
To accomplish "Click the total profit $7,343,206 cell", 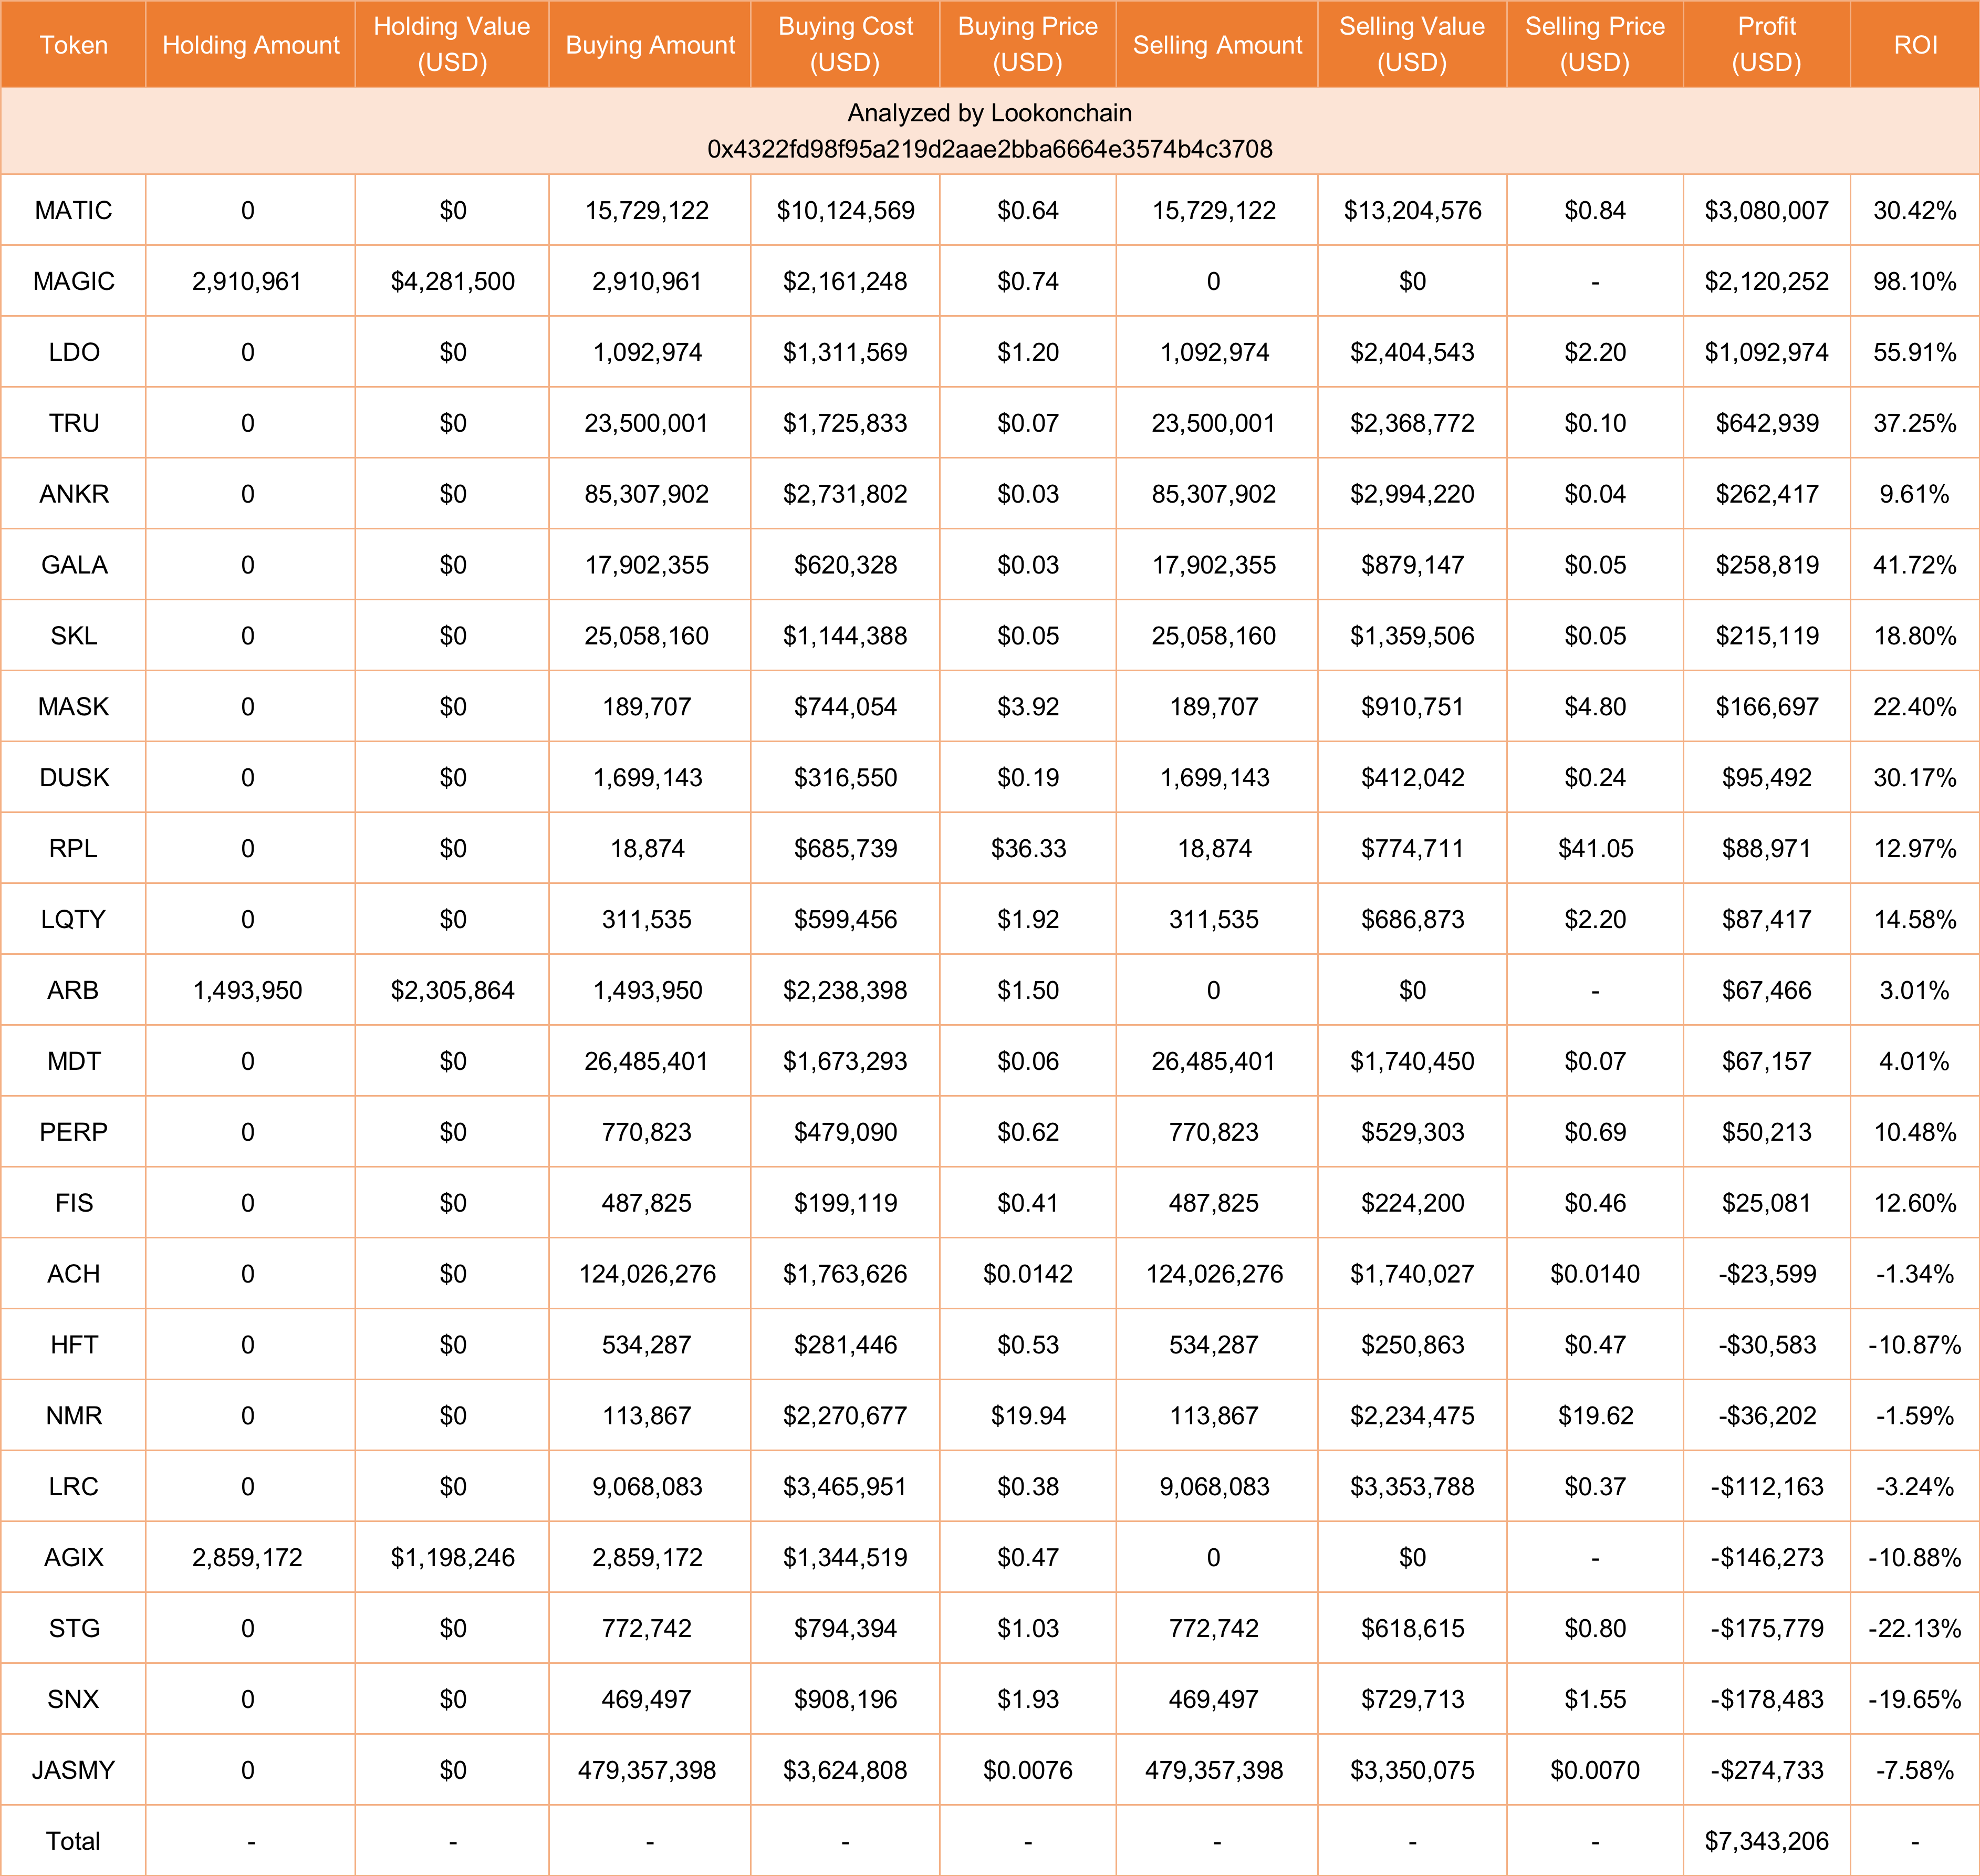I will (1766, 1841).
